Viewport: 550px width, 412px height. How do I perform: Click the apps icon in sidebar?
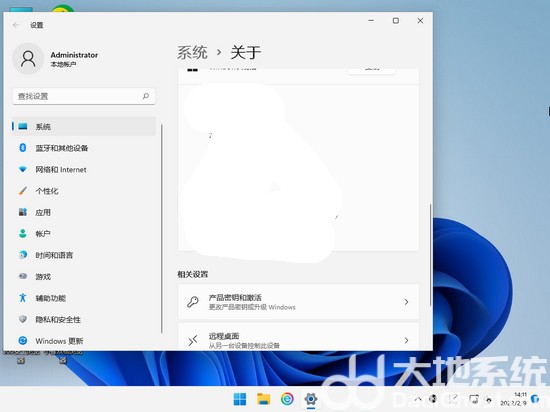click(x=23, y=212)
